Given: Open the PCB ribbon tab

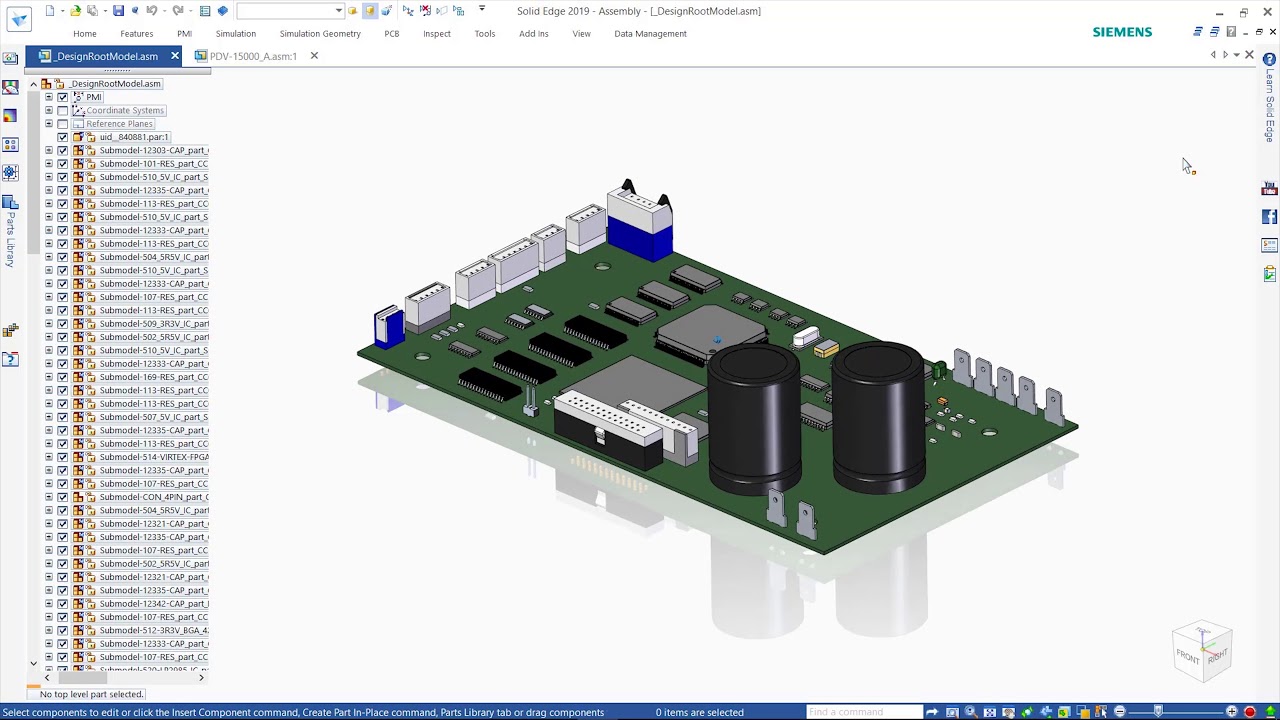Looking at the screenshot, I should (x=391, y=34).
